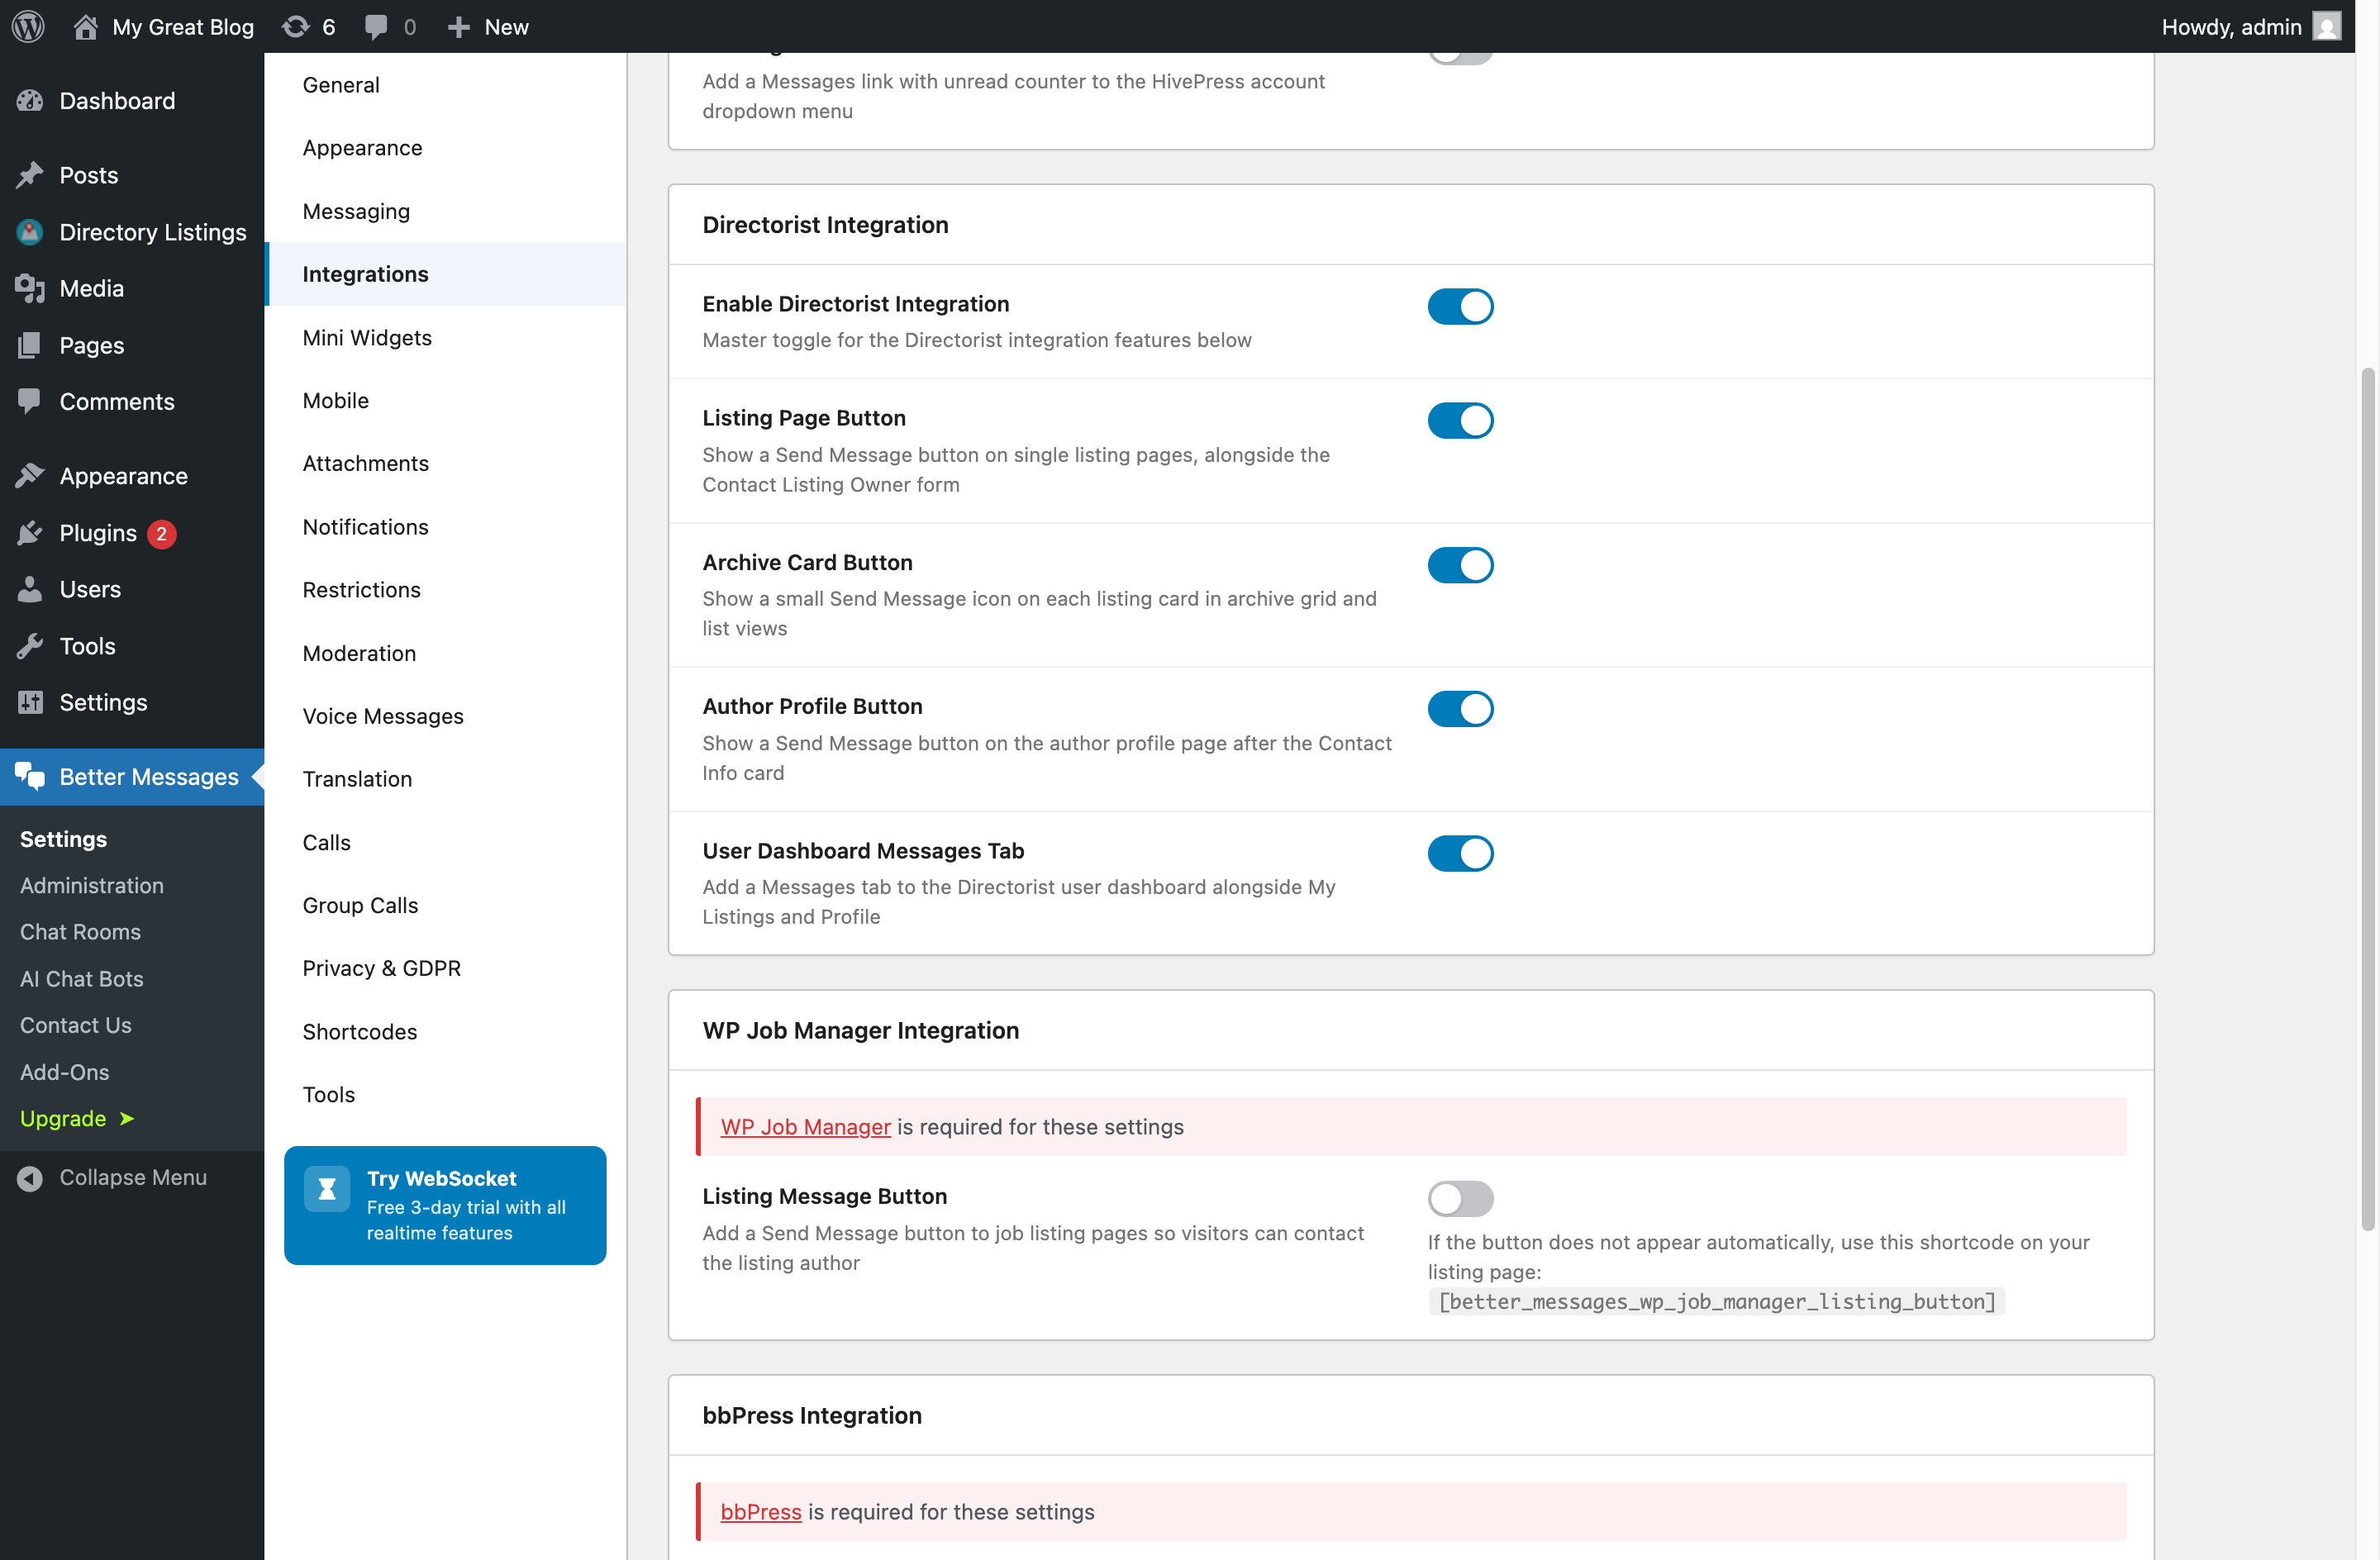The image size is (2380, 1560).
Task: Click the Dashboard gauge icon
Action: coord(30,100)
